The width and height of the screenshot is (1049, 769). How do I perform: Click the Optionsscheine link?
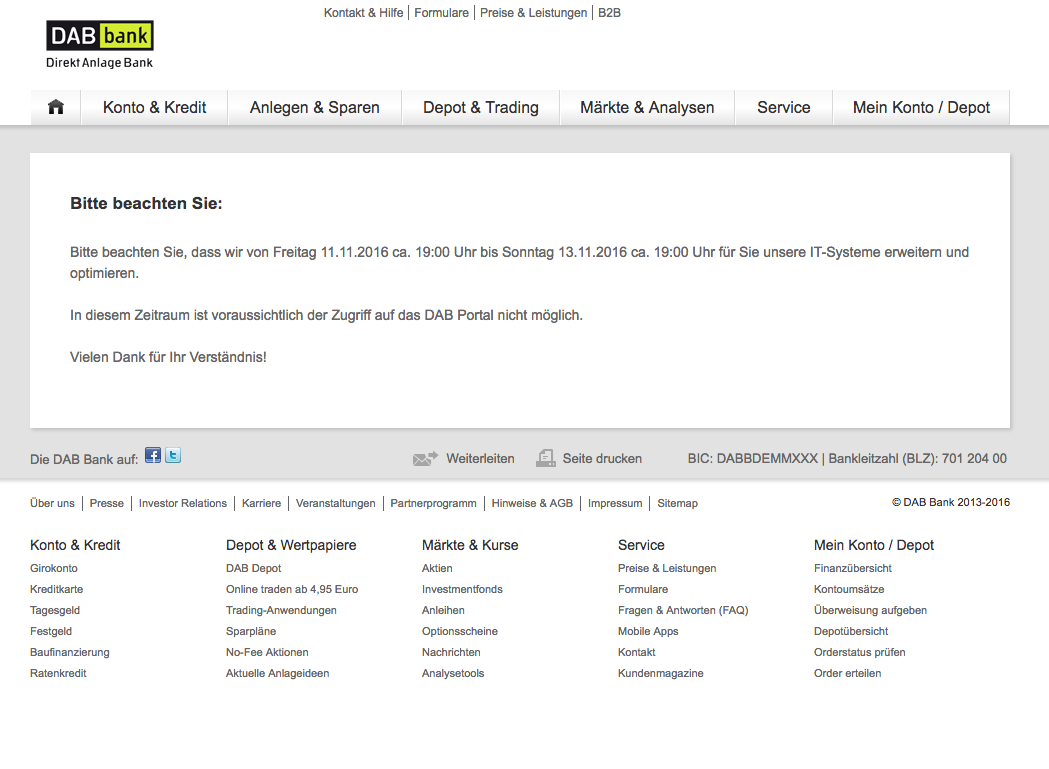pos(460,631)
